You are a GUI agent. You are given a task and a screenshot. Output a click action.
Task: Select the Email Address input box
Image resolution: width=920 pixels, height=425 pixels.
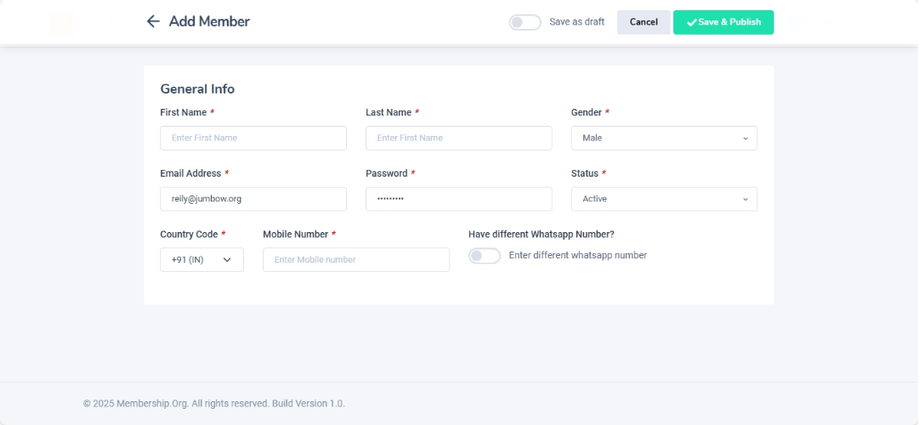253,199
